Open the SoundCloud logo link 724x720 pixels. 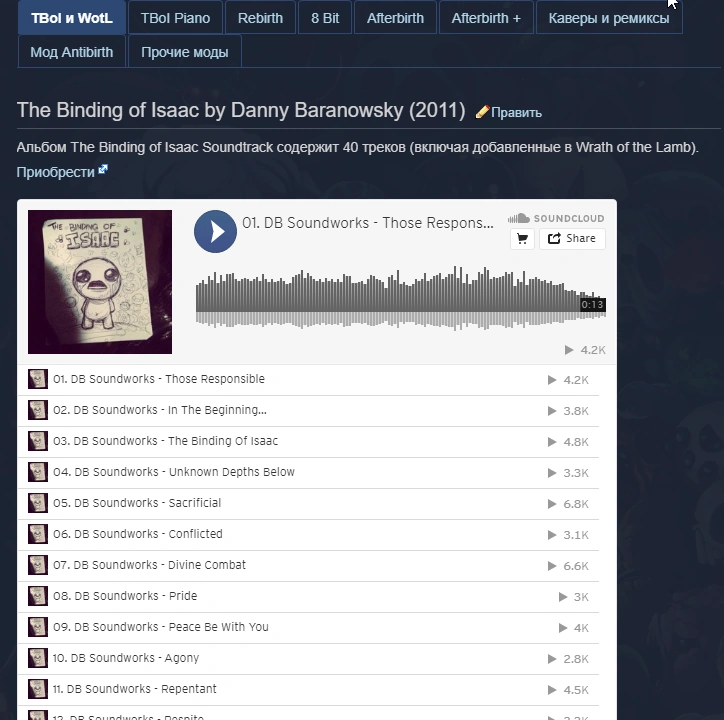[556, 218]
